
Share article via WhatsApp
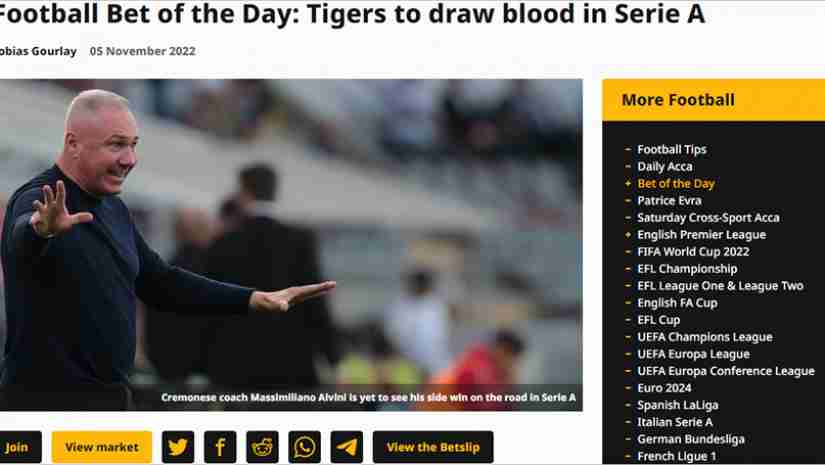[305, 447]
